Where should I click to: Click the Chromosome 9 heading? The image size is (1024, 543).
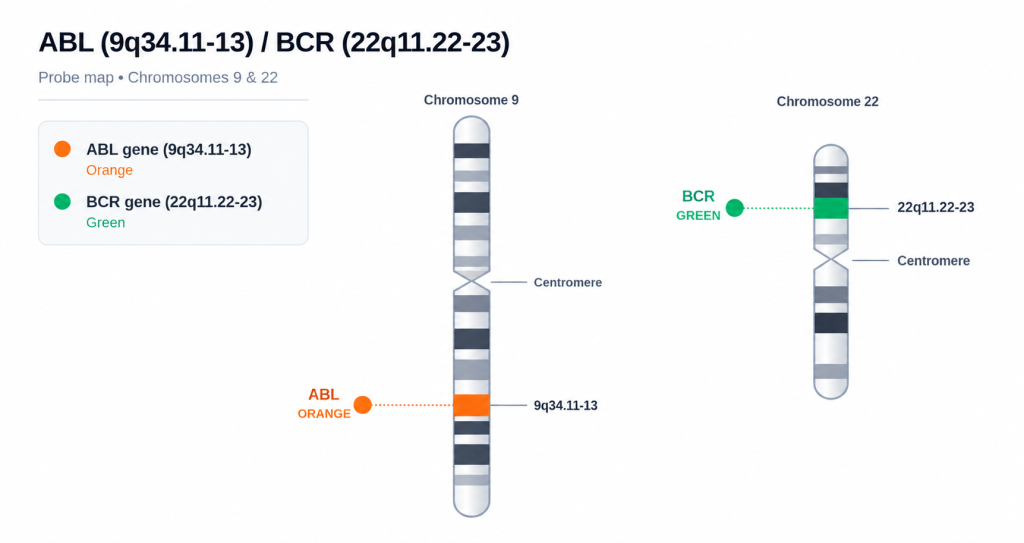pos(471,100)
